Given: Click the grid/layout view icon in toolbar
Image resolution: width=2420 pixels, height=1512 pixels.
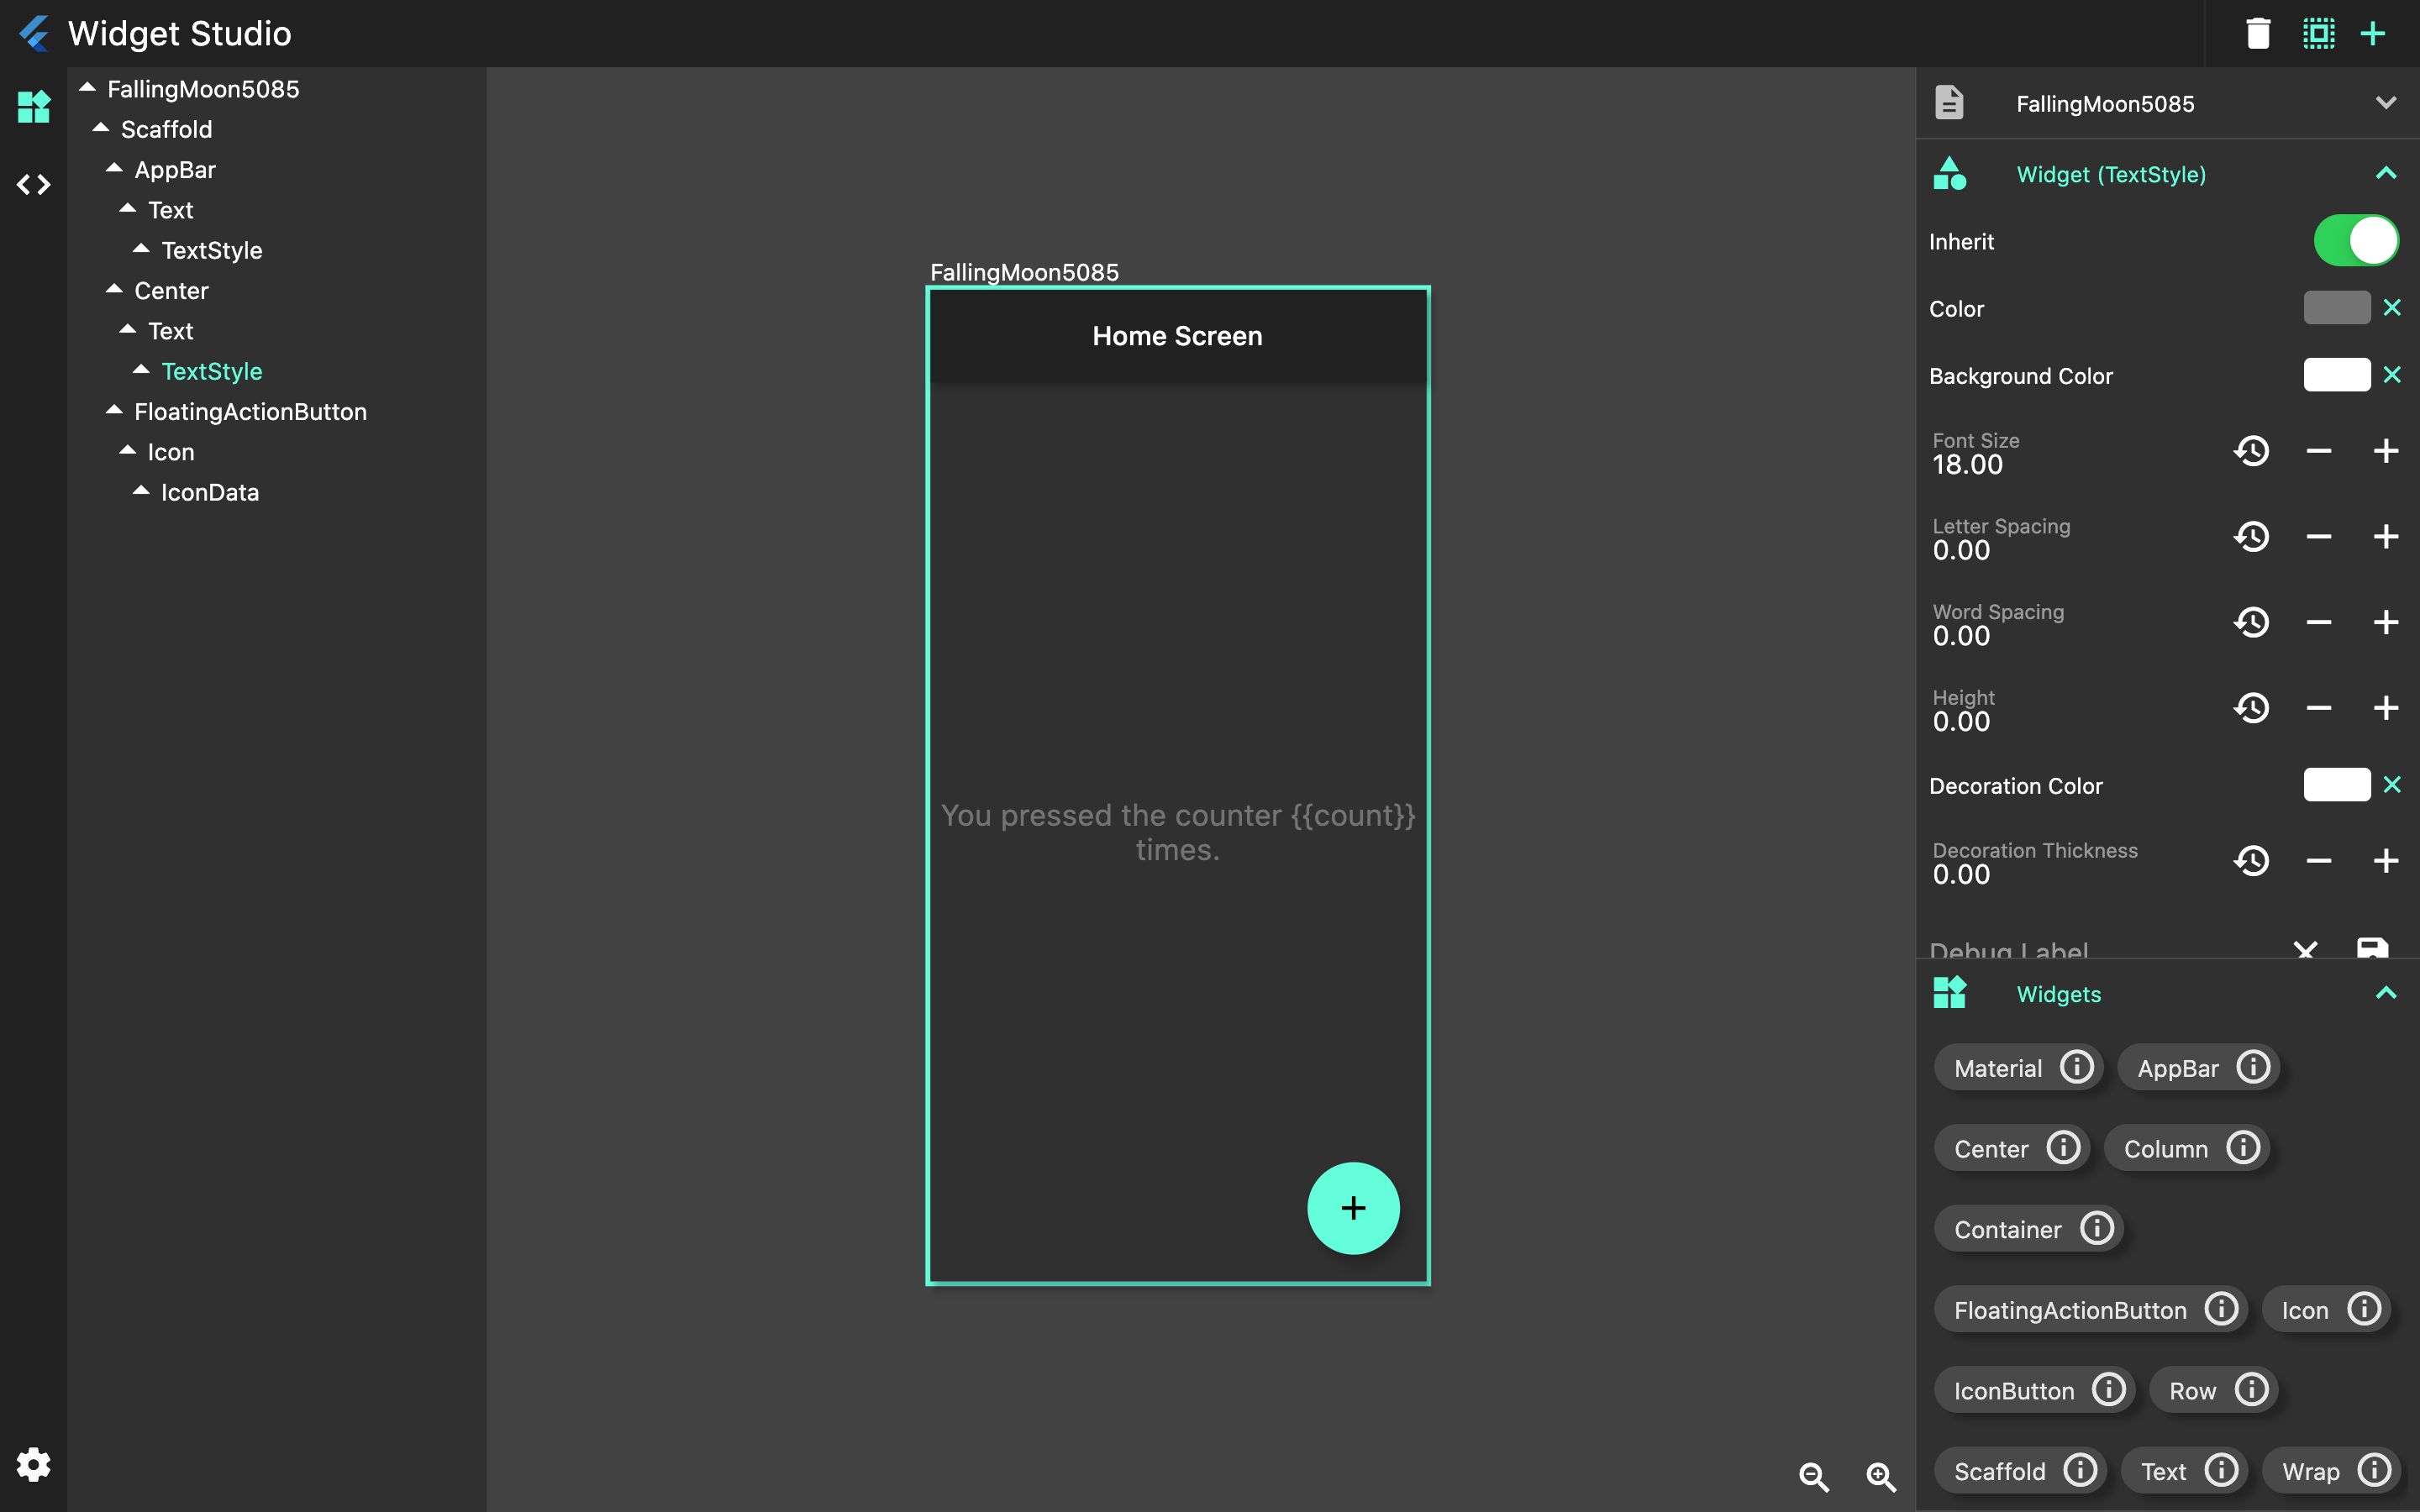Looking at the screenshot, I should coord(2317,33).
